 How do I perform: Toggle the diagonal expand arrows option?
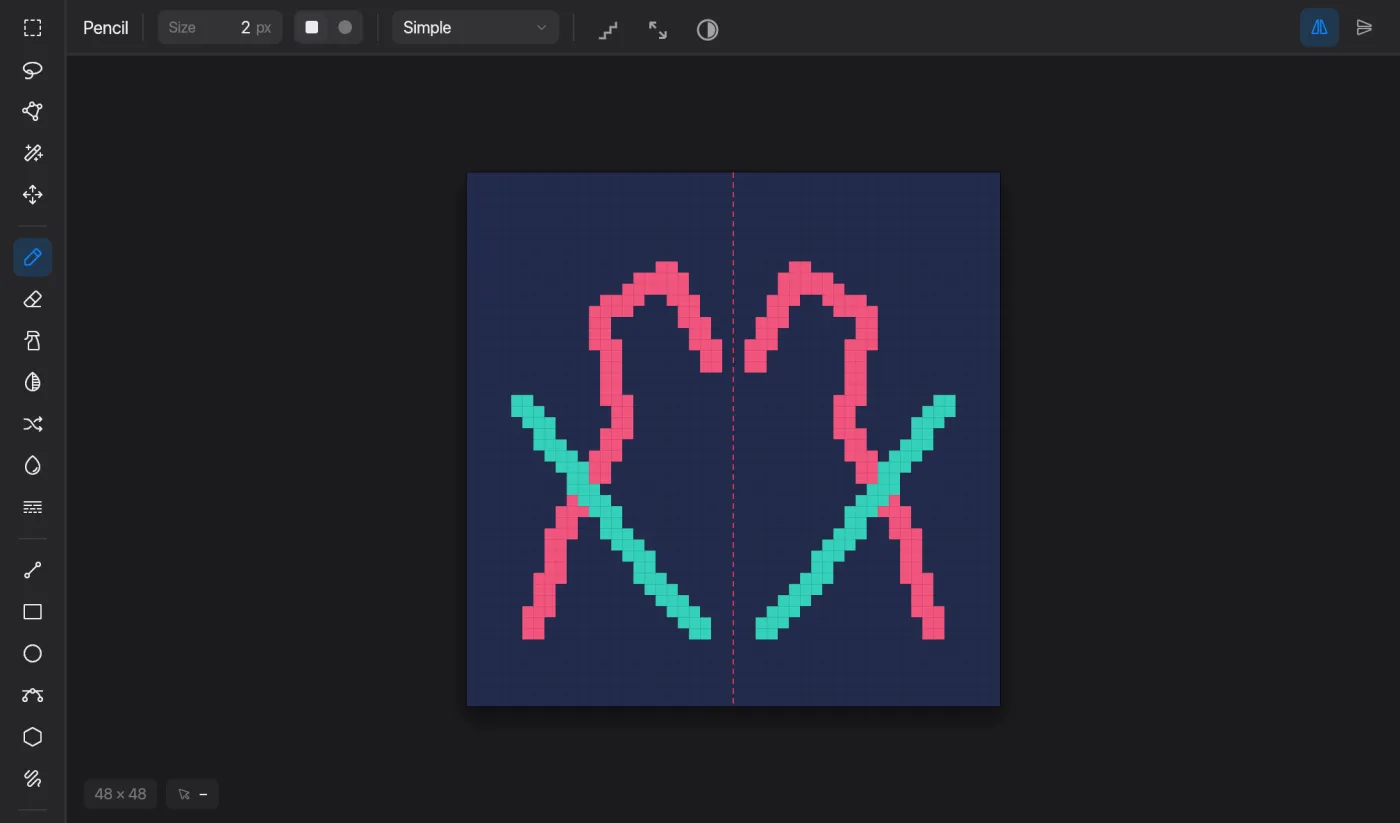pyautogui.click(x=658, y=29)
